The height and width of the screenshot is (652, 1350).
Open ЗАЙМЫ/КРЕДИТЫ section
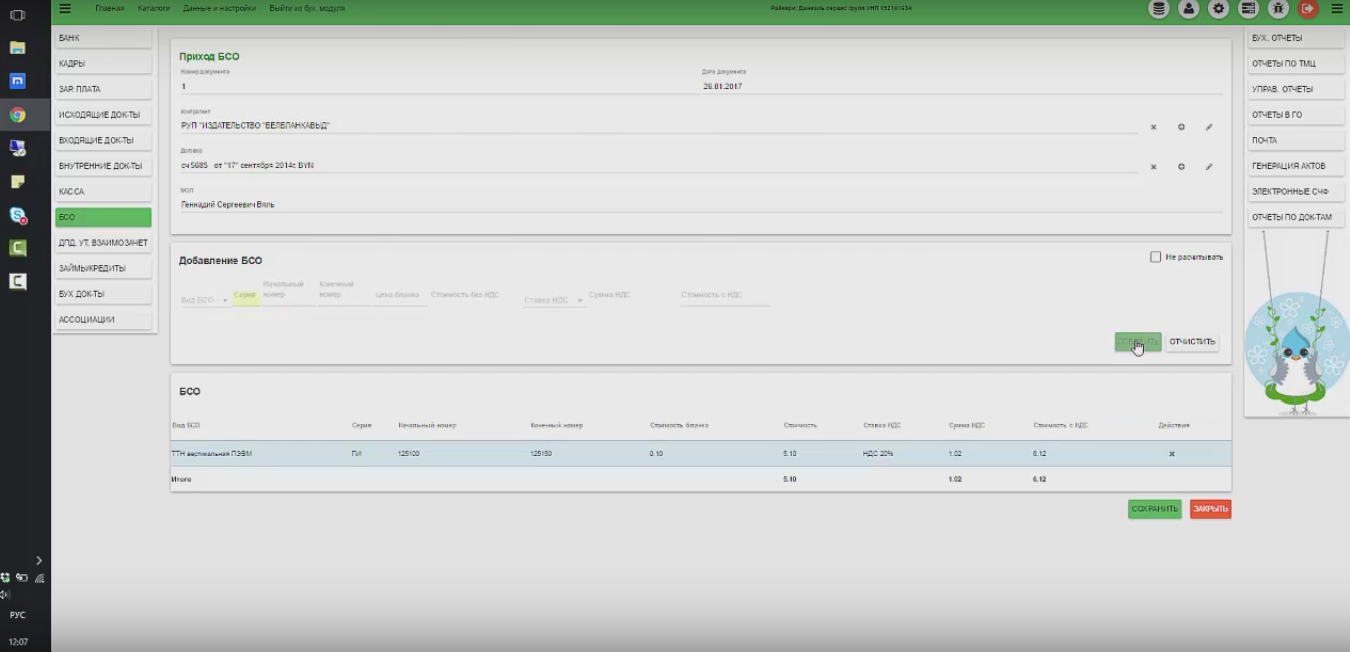(x=103, y=269)
